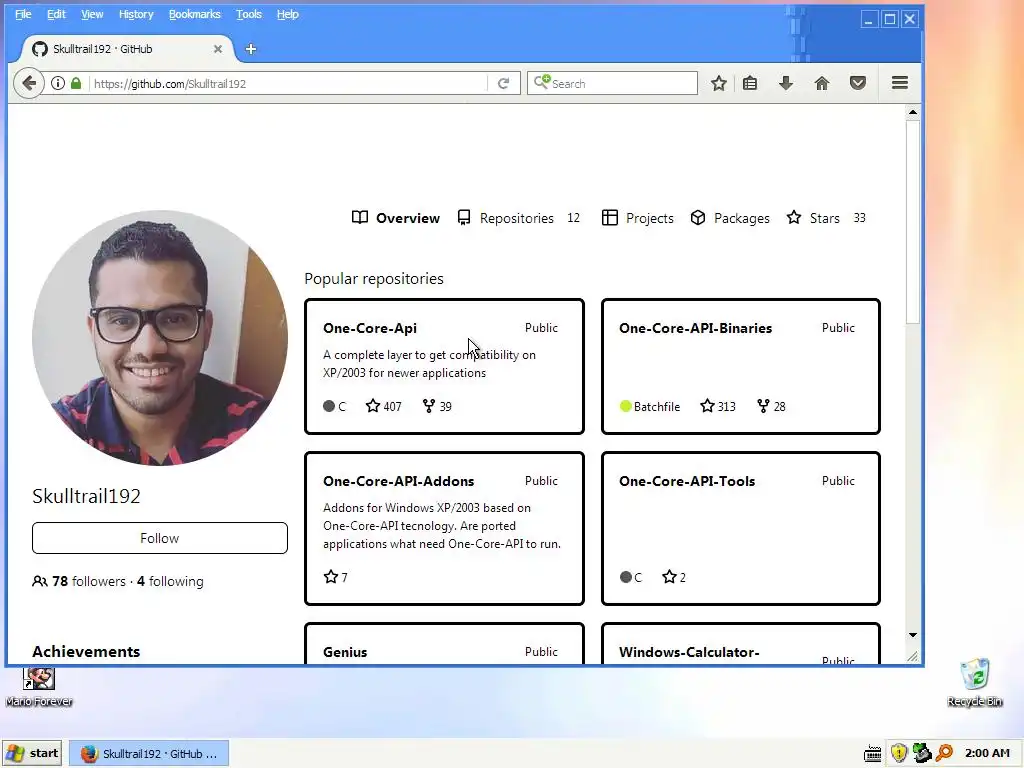Click the star icon on One-Core-API-Tools card
The width and height of the screenshot is (1024, 768).
[x=669, y=577]
